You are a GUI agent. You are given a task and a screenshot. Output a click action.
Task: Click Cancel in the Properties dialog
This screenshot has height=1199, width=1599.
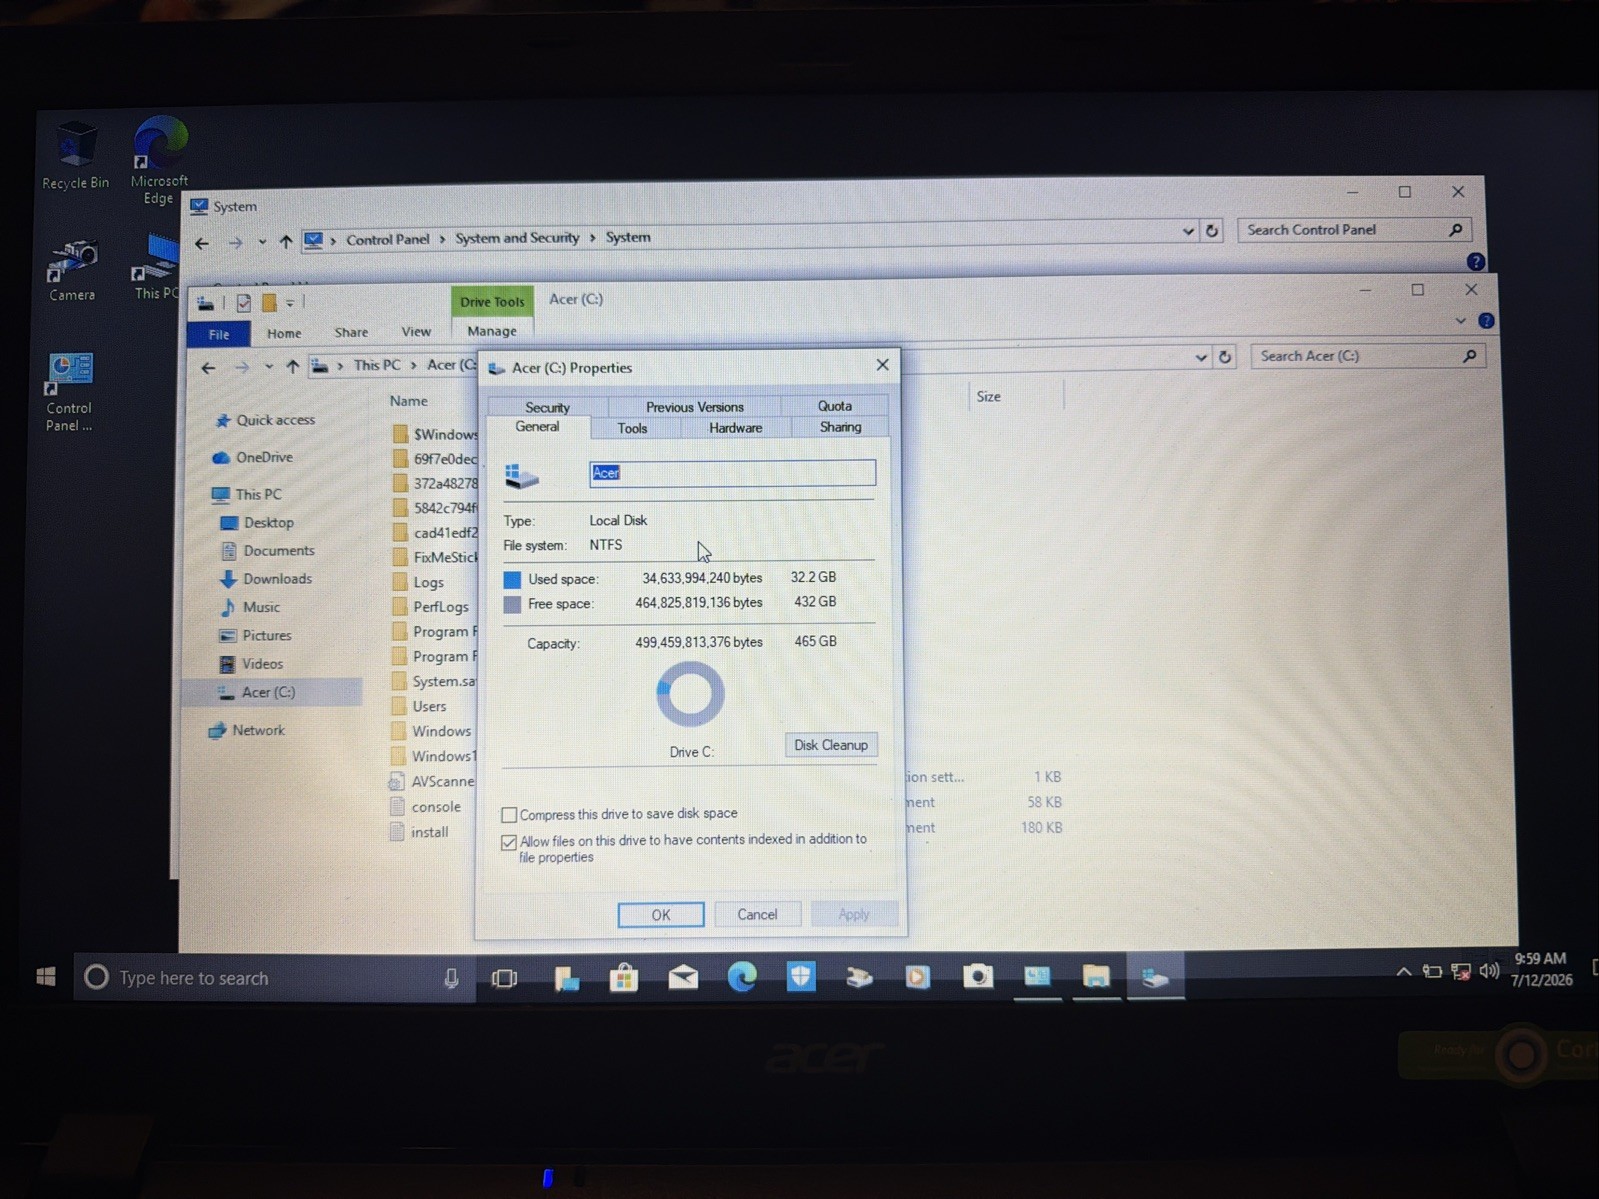click(x=757, y=914)
